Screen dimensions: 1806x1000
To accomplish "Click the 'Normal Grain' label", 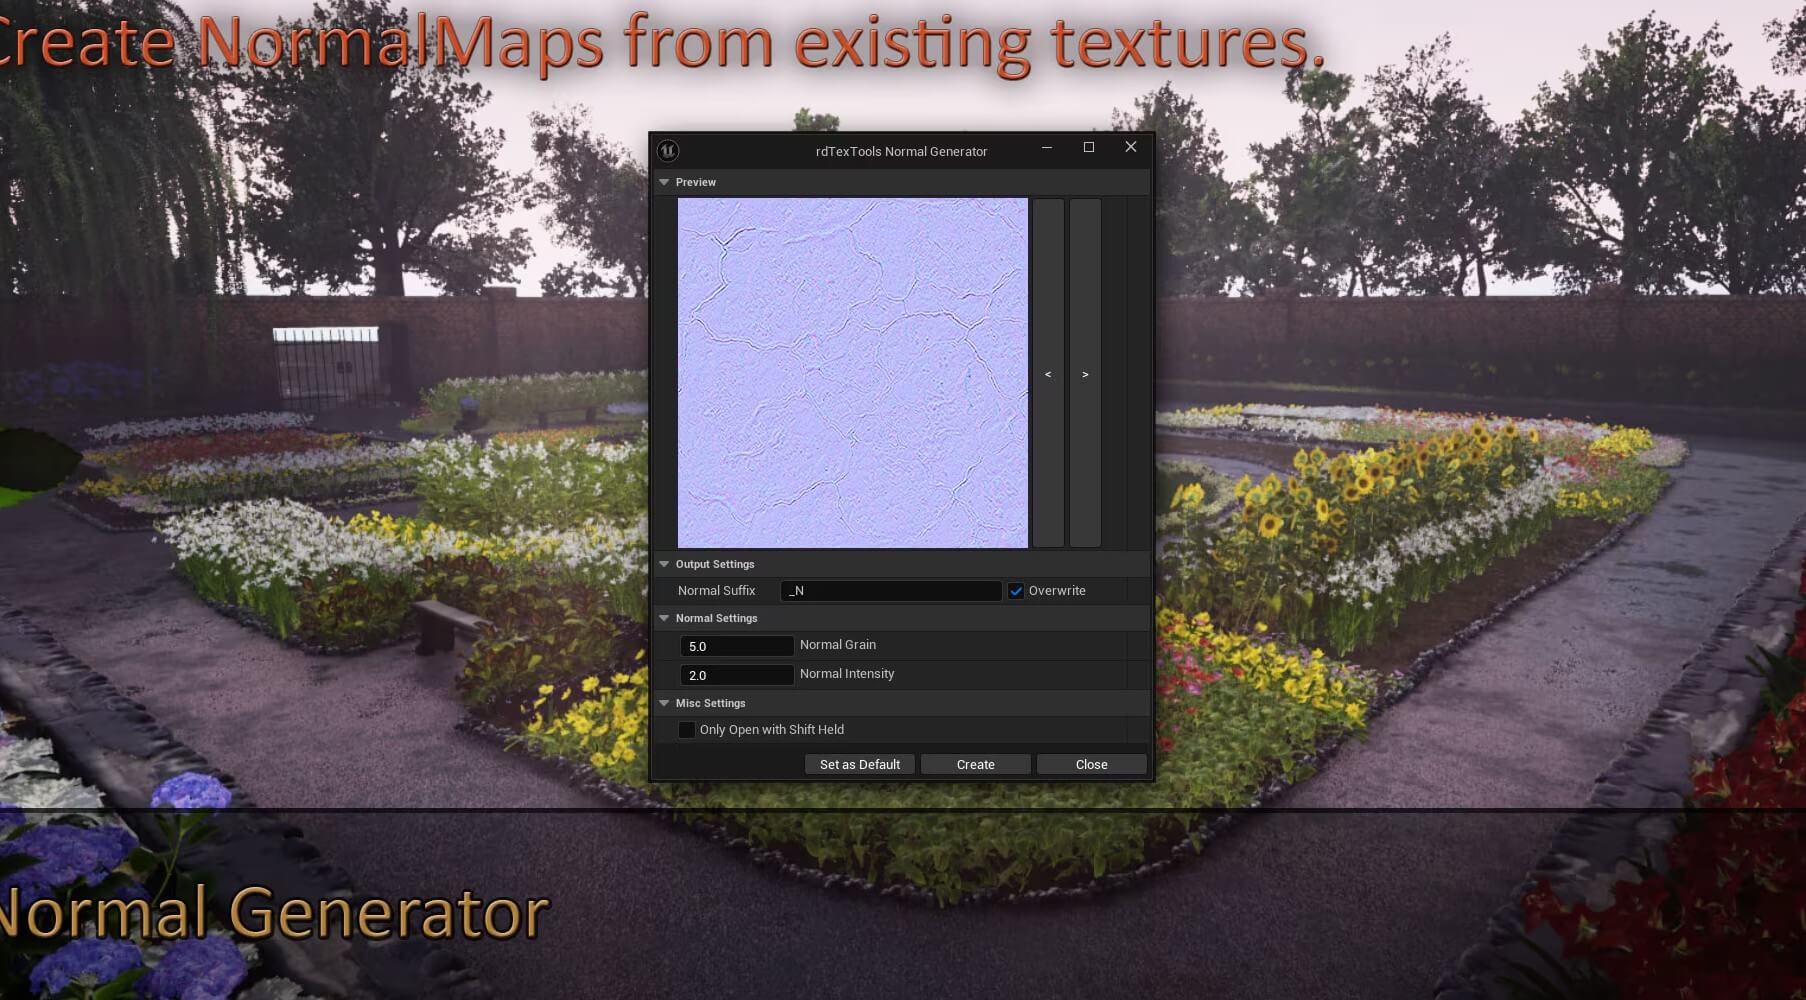I will click(838, 645).
